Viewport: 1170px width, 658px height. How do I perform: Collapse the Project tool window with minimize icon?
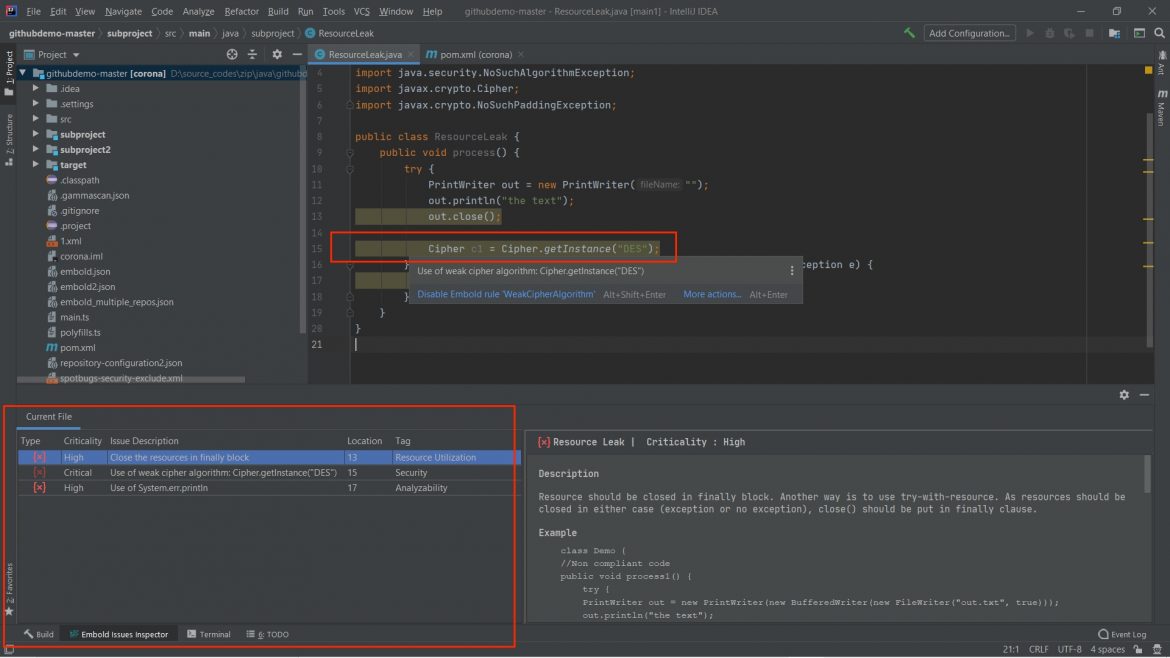pyautogui.click(x=297, y=54)
